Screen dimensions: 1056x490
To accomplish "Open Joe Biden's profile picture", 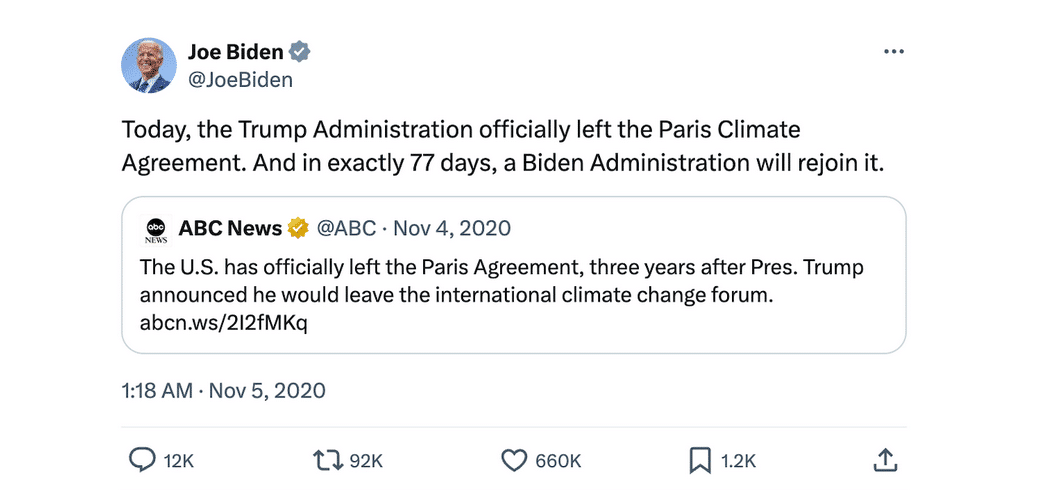I will (x=148, y=66).
